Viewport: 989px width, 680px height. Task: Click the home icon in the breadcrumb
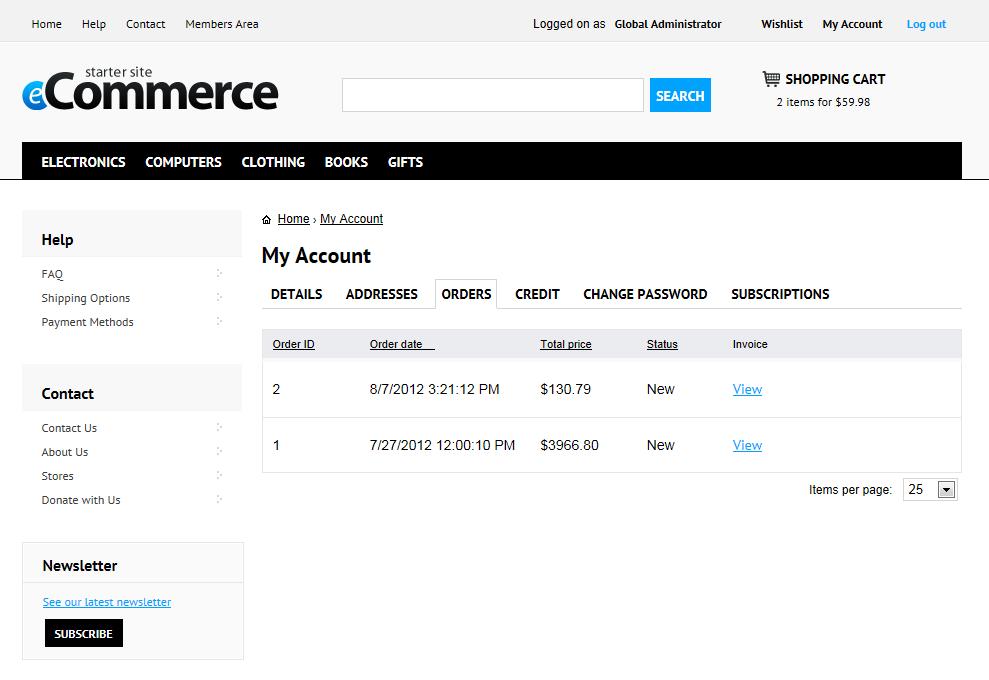click(266, 220)
